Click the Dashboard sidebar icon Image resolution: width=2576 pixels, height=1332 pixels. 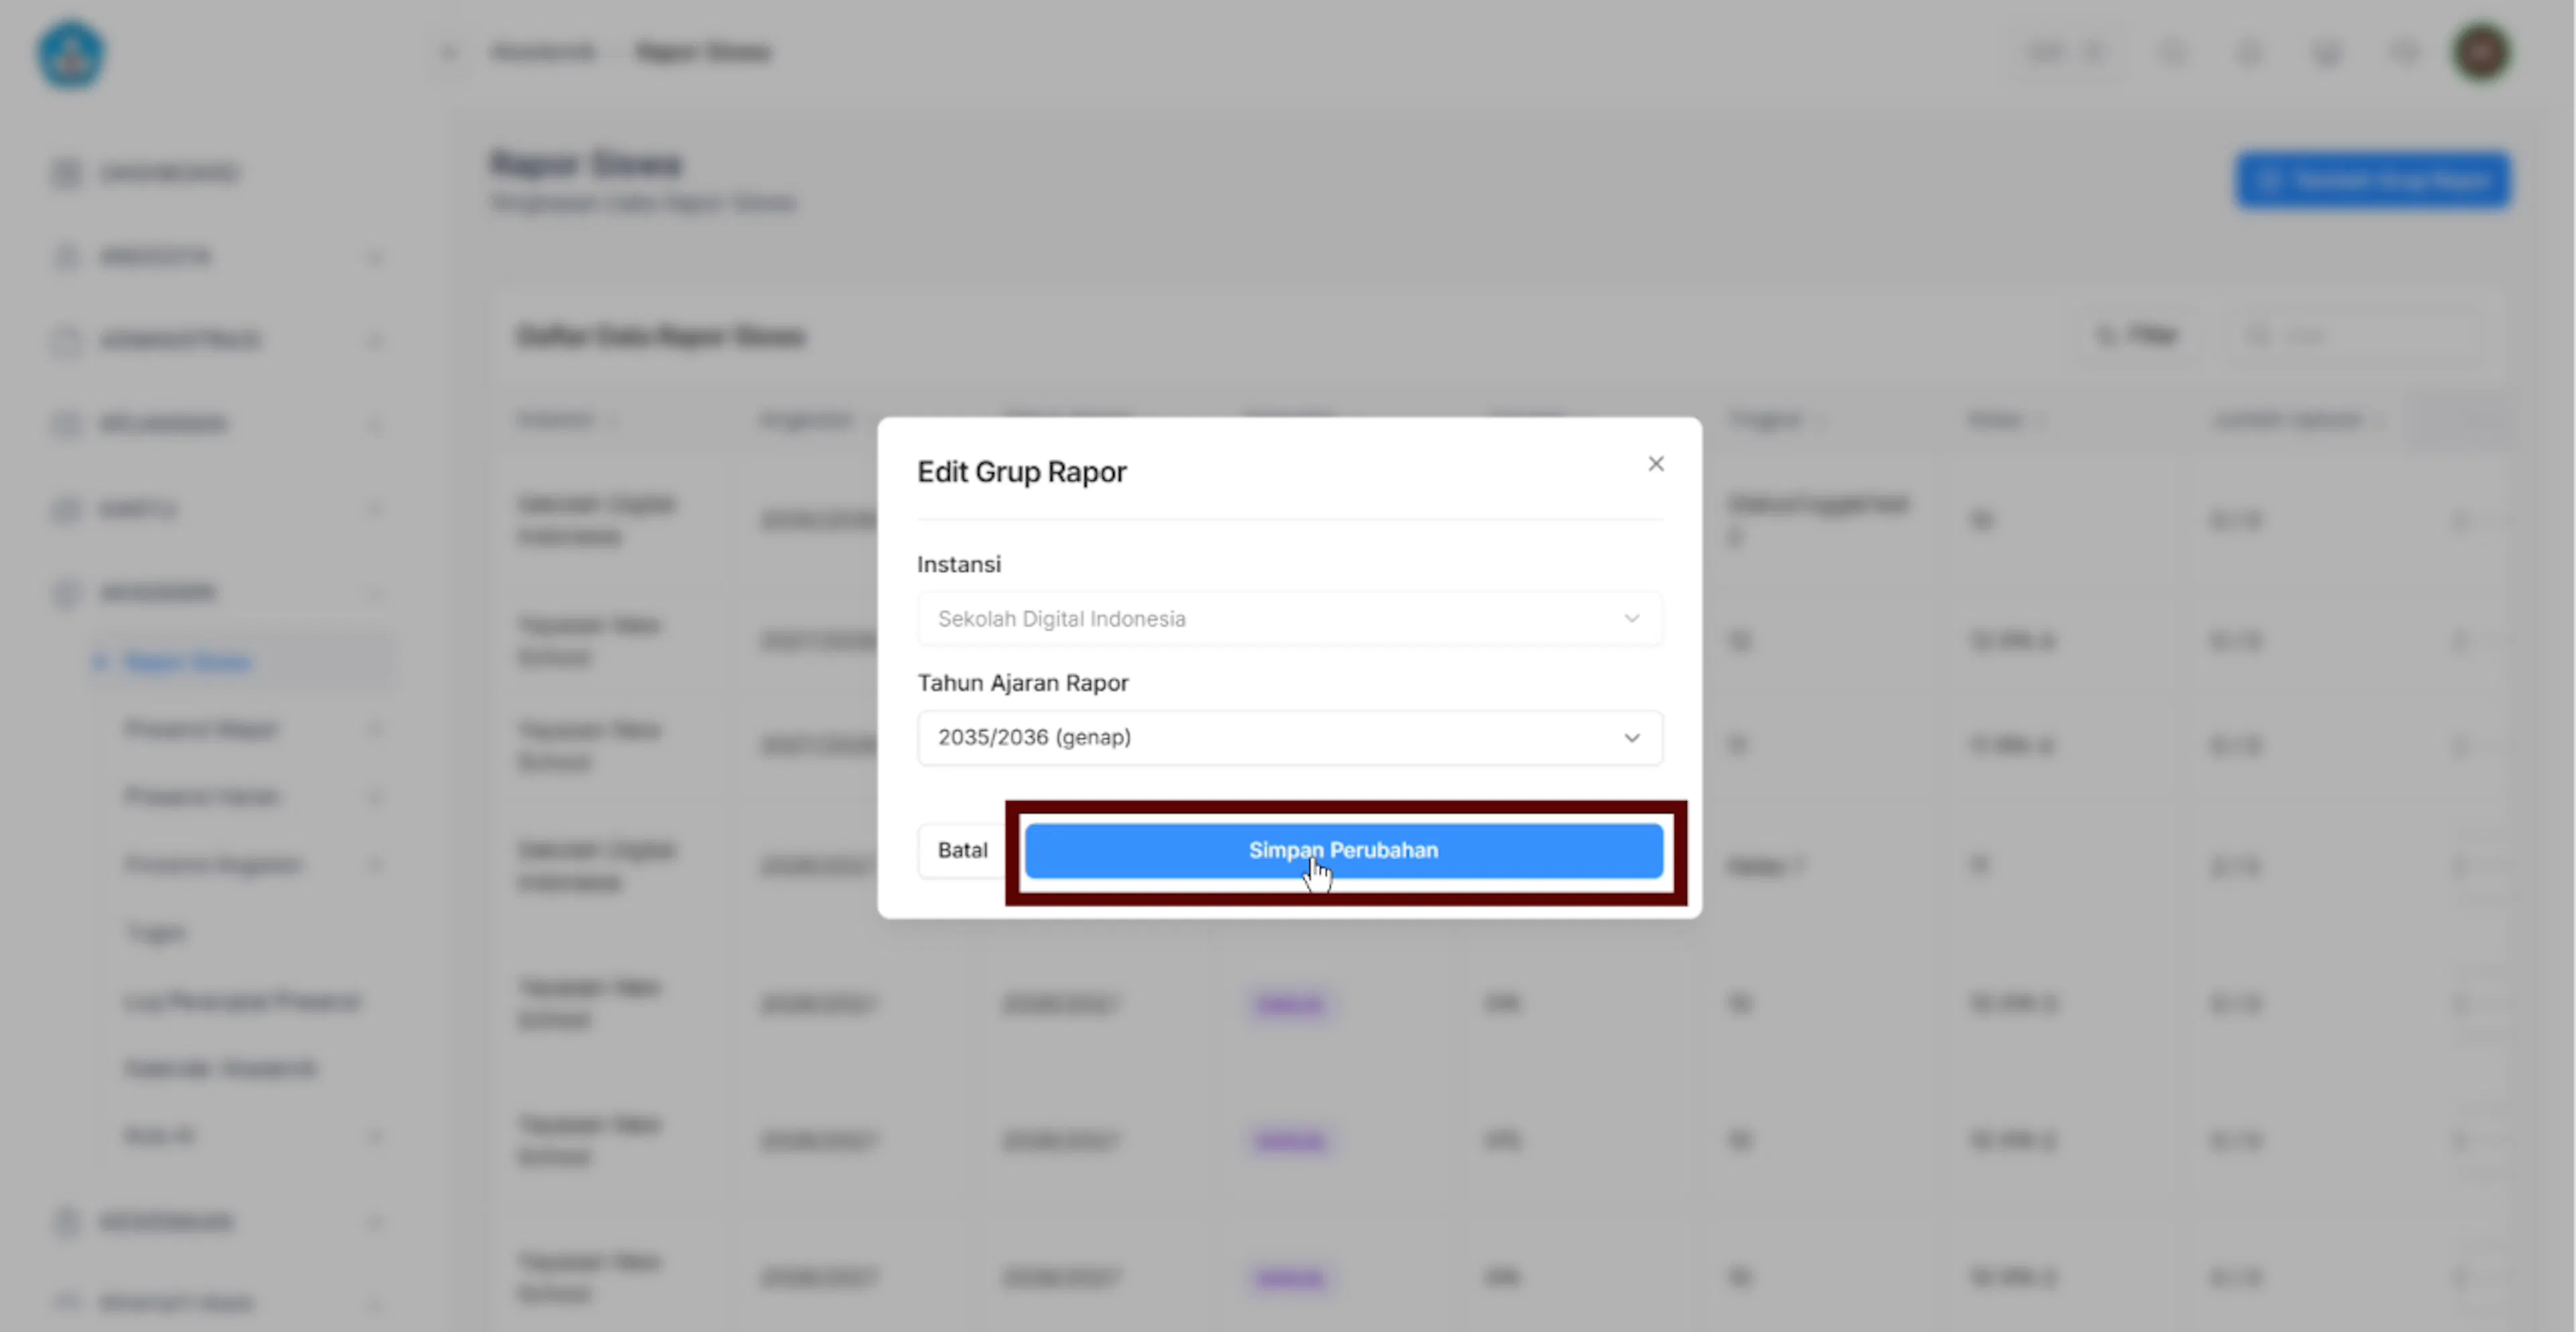tap(66, 173)
